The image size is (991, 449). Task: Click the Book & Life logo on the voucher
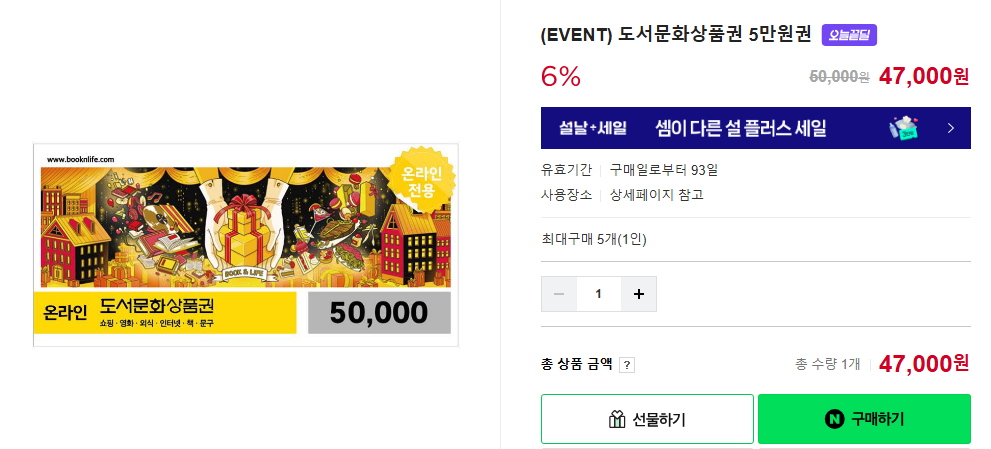(x=245, y=271)
